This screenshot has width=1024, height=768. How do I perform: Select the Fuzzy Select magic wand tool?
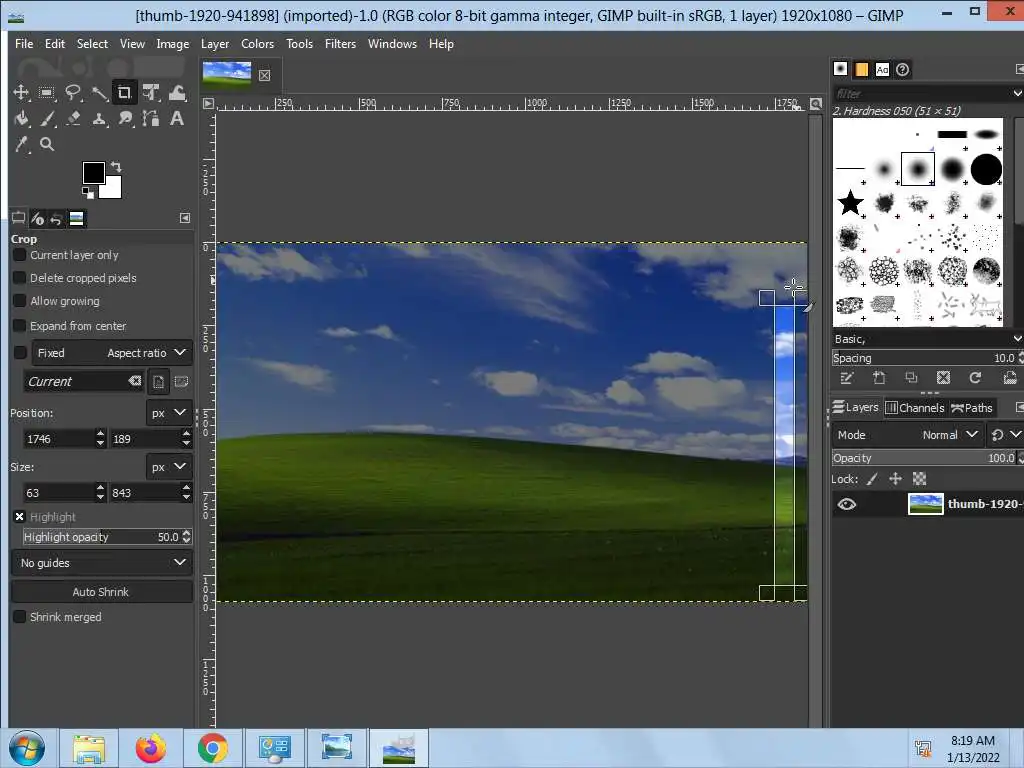(99, 92)
